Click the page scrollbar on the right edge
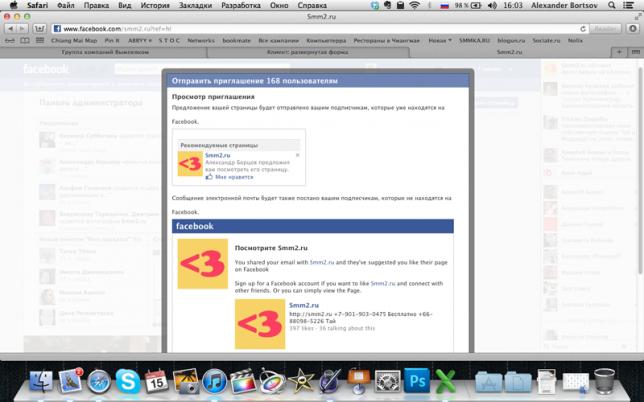This screenshot has width=644, height=402. [639, 170]
